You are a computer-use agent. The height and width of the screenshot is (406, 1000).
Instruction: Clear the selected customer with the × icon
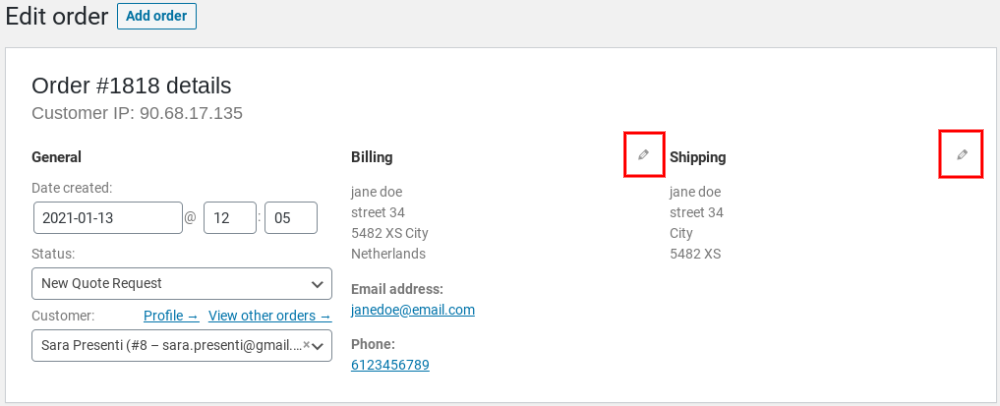pos(306,344)
